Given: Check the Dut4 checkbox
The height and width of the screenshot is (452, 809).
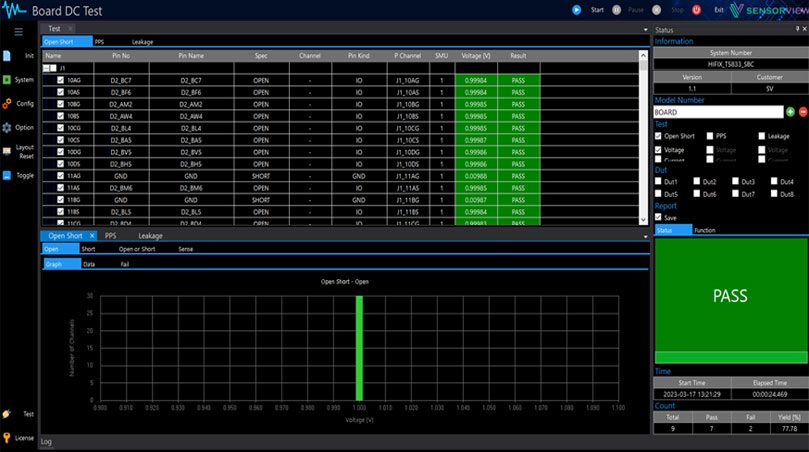Looking at the screenshot, I should tap(774, 181).
